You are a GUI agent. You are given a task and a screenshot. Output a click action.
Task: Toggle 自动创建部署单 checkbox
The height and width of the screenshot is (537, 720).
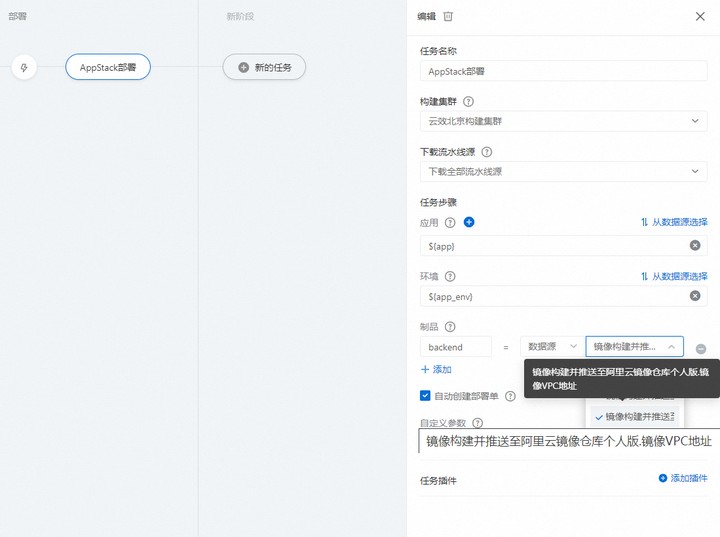pyautogui.click(x=425, y=396)
